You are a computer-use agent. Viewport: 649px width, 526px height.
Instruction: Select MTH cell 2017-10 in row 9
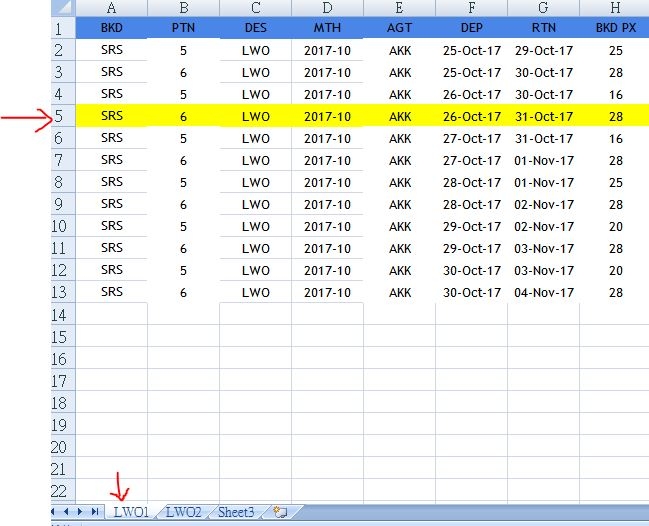tap(327, 204)
